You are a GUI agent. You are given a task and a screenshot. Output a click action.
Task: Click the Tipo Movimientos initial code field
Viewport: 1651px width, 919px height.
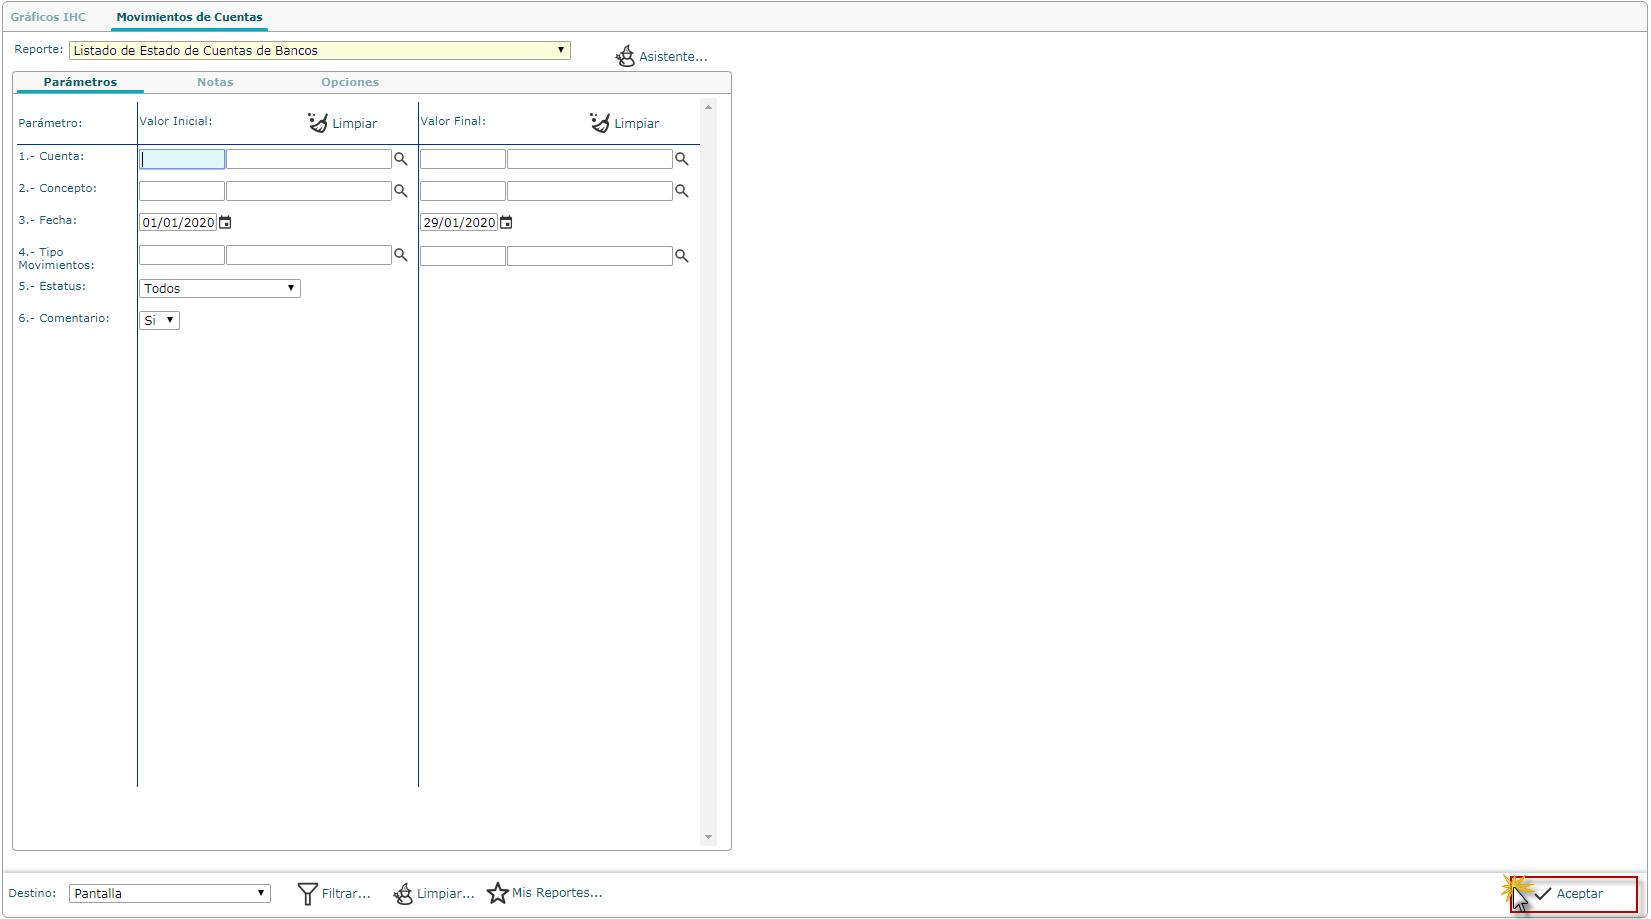[182, 256]
